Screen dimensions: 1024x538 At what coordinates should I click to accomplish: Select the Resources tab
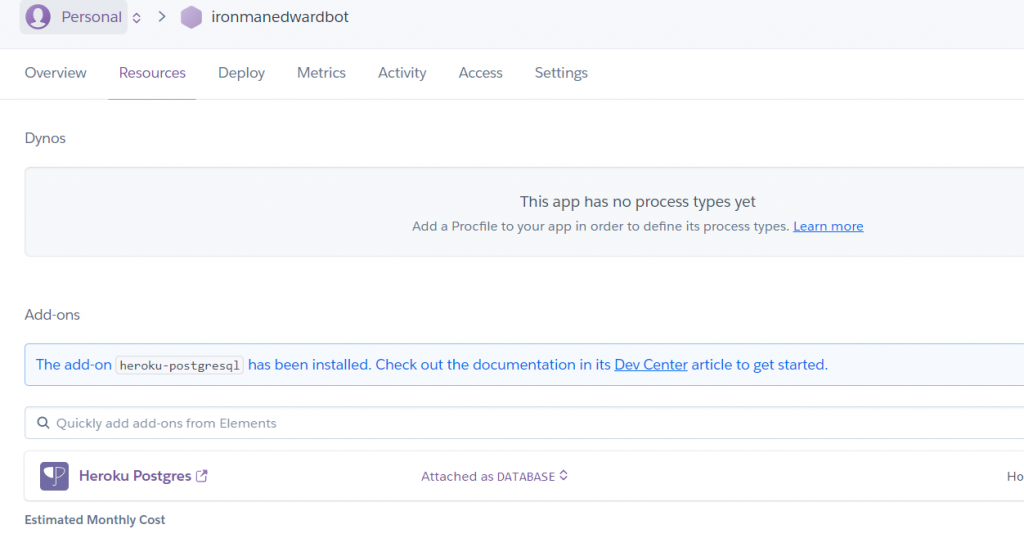point(152,72)
